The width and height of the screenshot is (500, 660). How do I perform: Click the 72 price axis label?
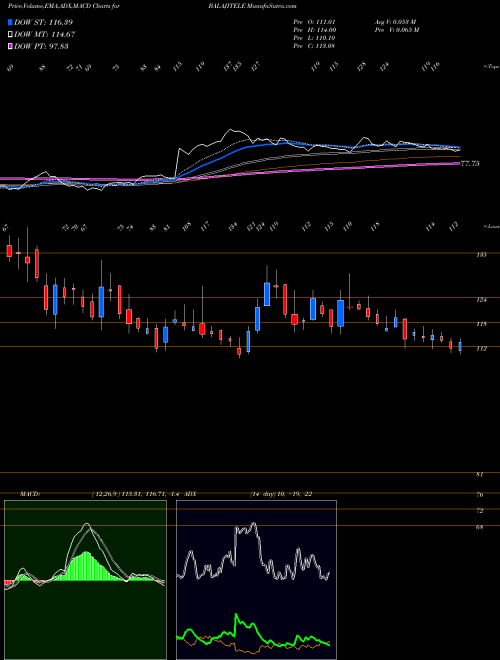point(479,511)
